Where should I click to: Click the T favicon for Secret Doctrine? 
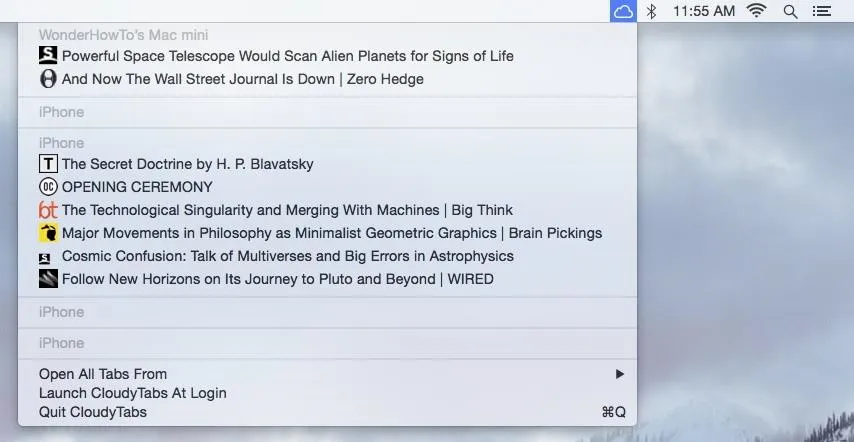point(48,164)
